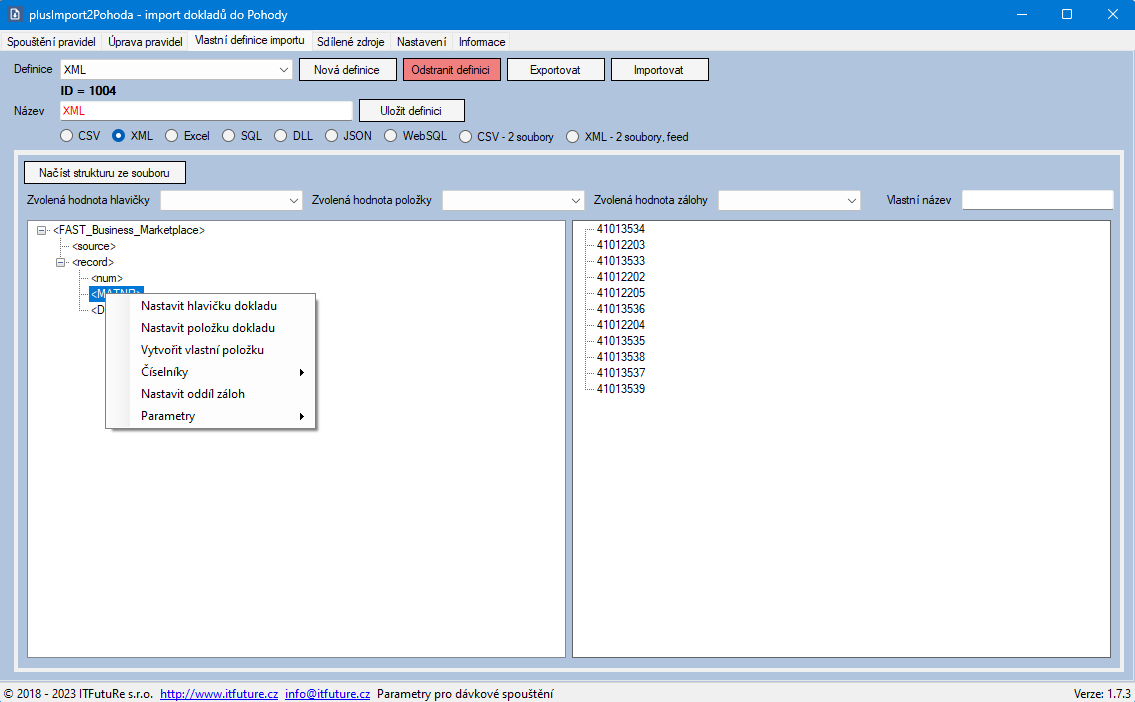Select the <FAST_Business_Marketplace> root node

point(129,230)
